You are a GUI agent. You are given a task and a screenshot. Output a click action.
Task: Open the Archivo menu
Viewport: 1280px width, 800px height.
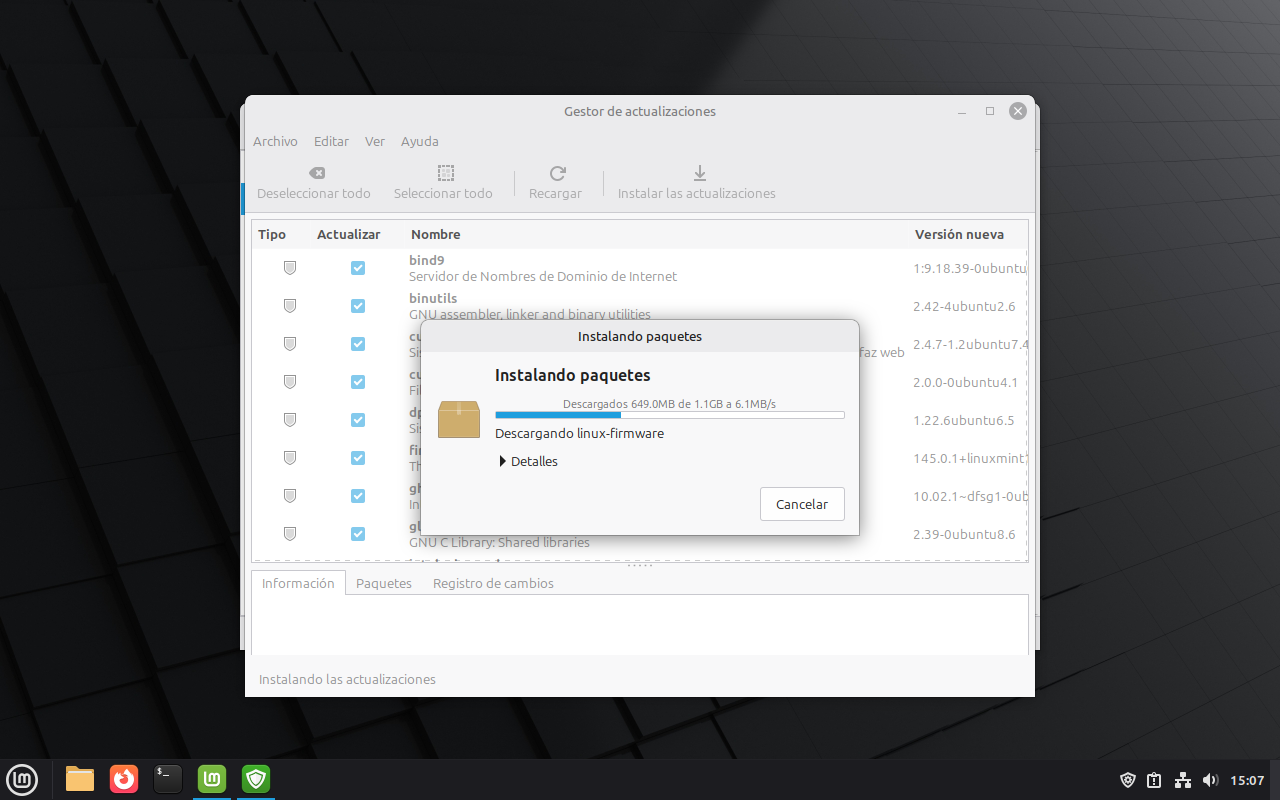pyautogui.click(x=275, y=141)
